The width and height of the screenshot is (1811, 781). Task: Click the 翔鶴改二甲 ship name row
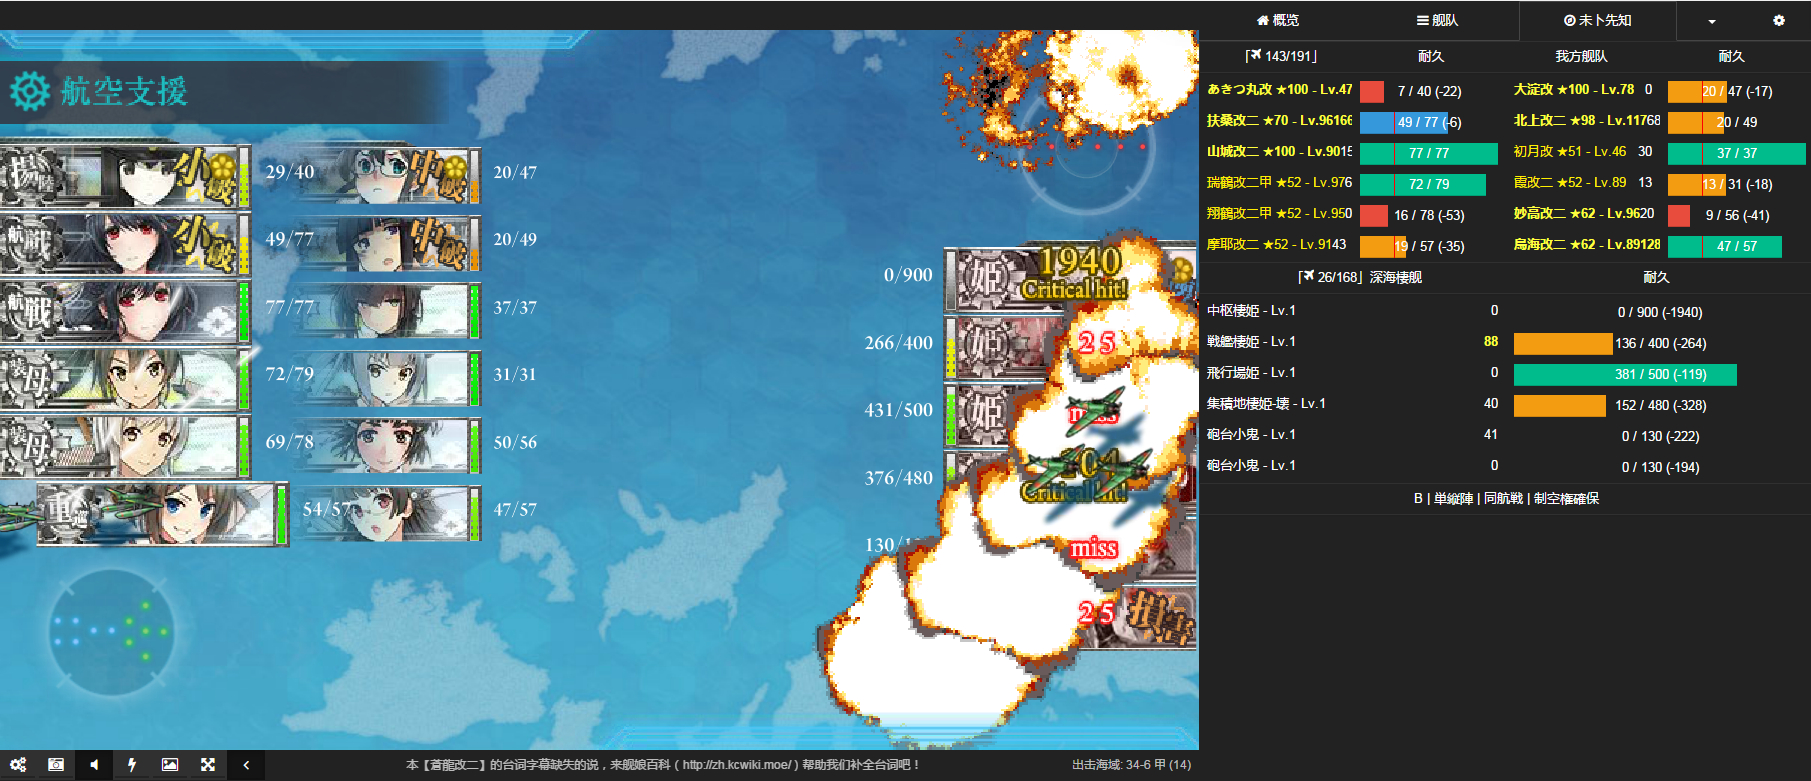[x=1279, y=214]
